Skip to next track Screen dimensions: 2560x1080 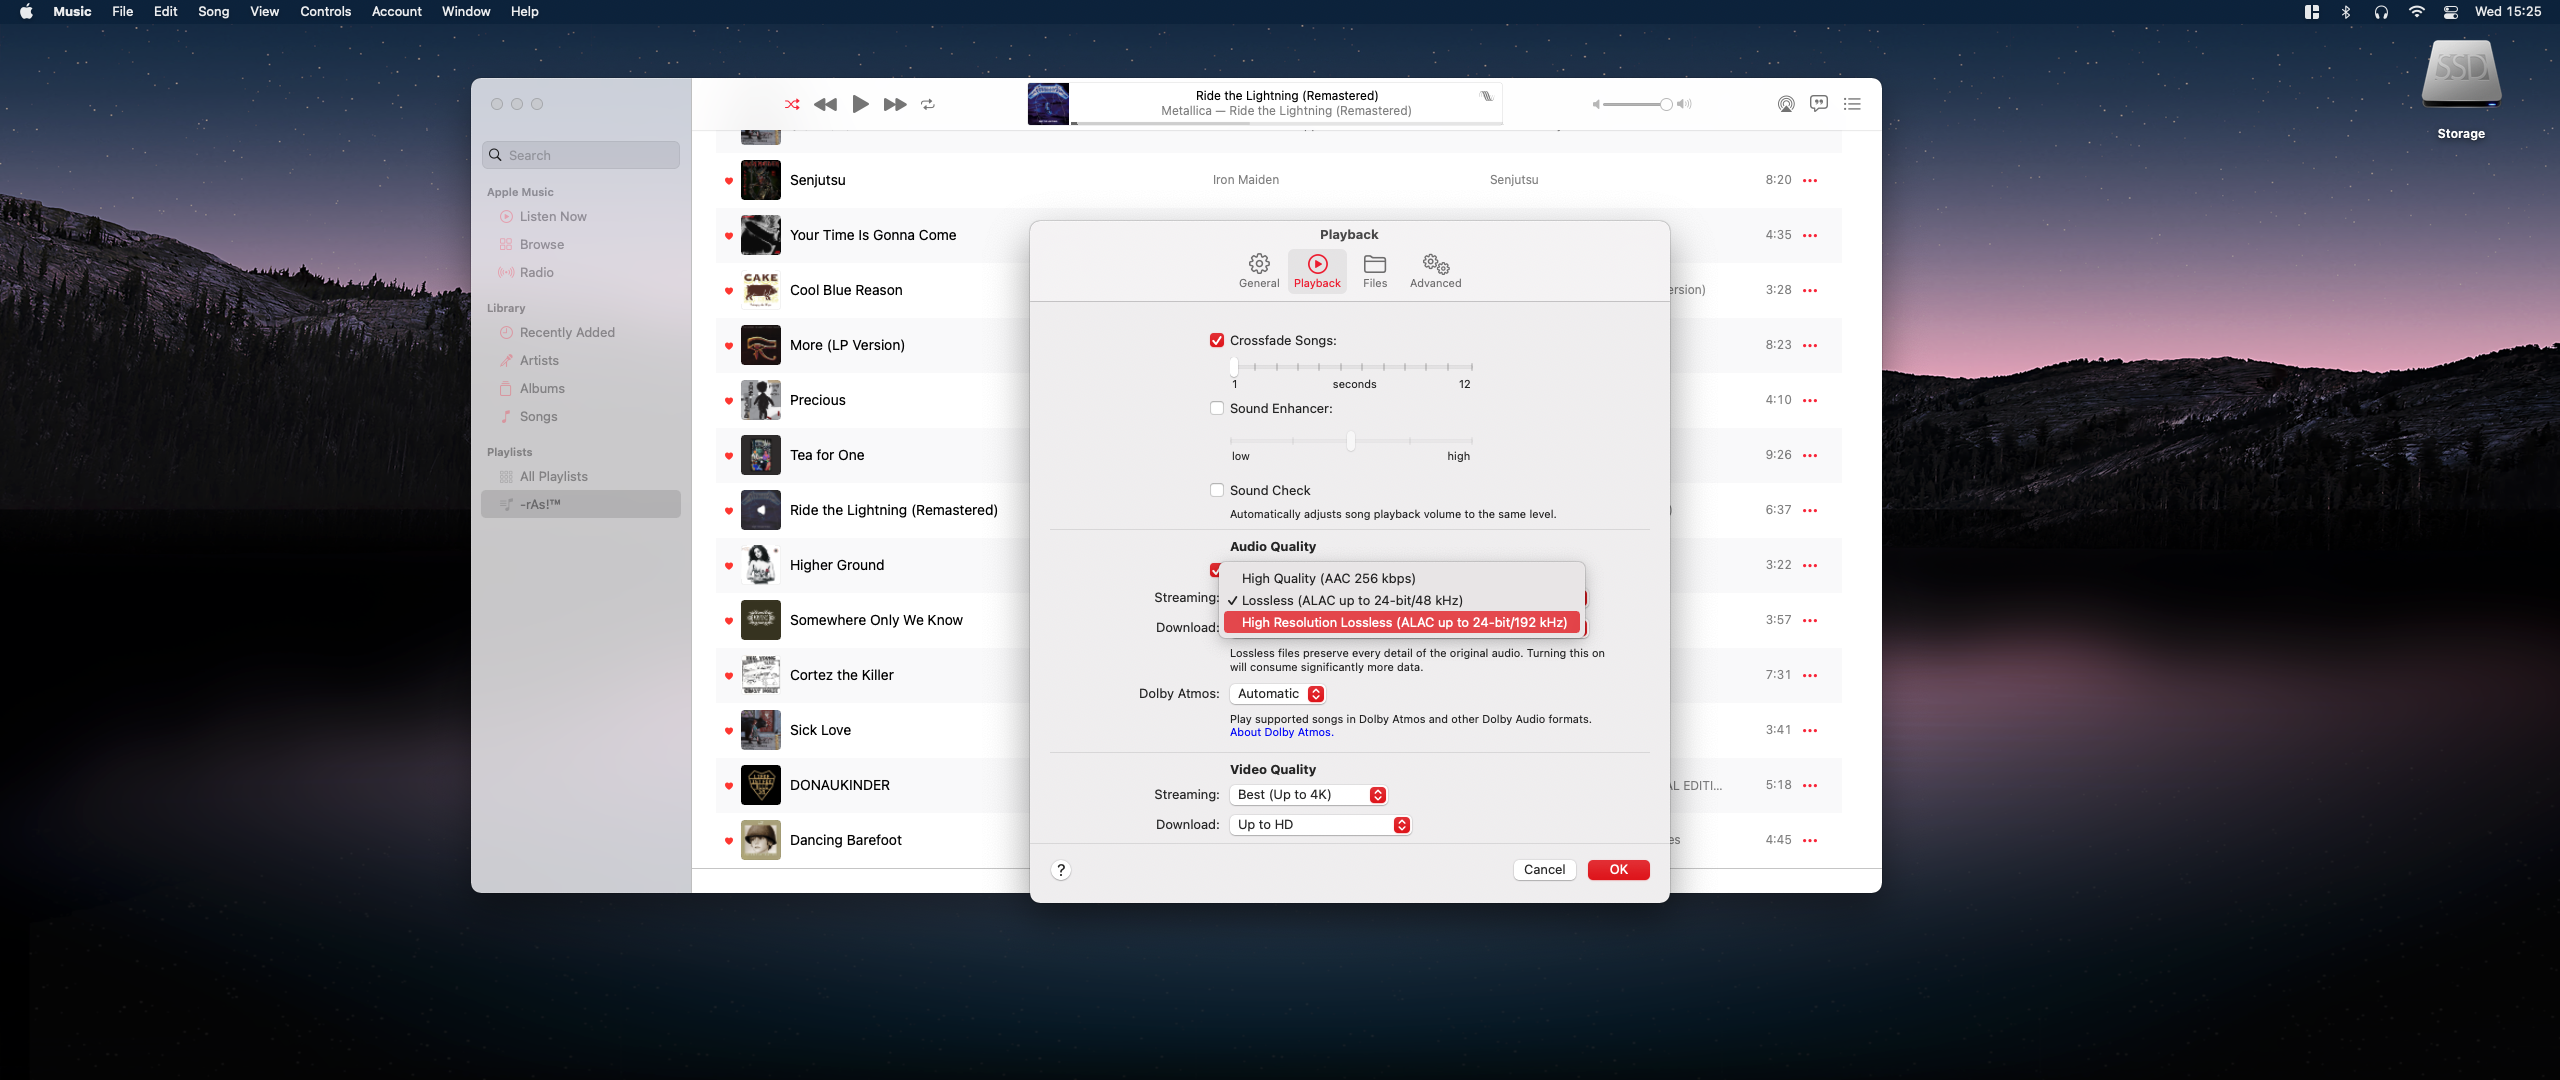point(895,104)
